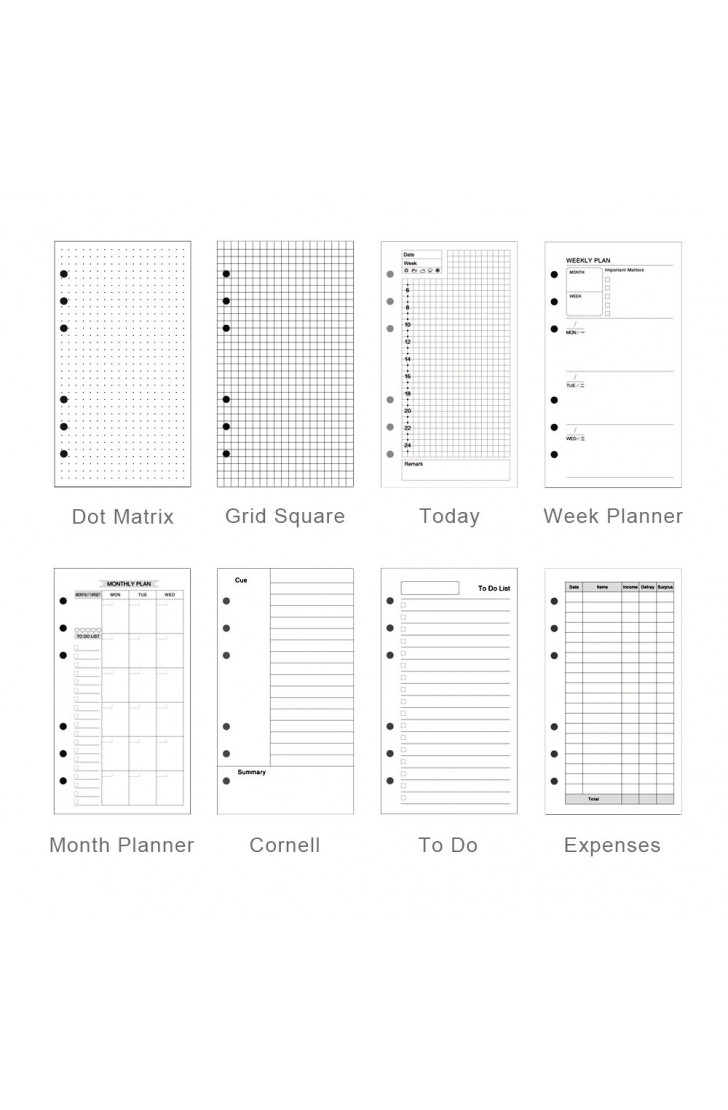The width and height of the screenshot is (728, 1110).
Task: Click the Summary section of Cornell page
Action: coord(285,789)
